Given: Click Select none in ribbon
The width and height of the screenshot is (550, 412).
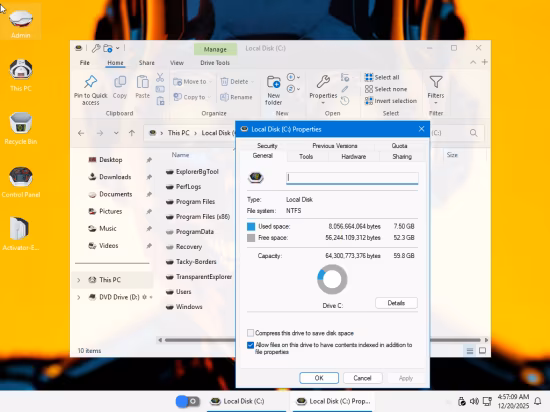Looking at the screenshot, I should click(386, 89).
